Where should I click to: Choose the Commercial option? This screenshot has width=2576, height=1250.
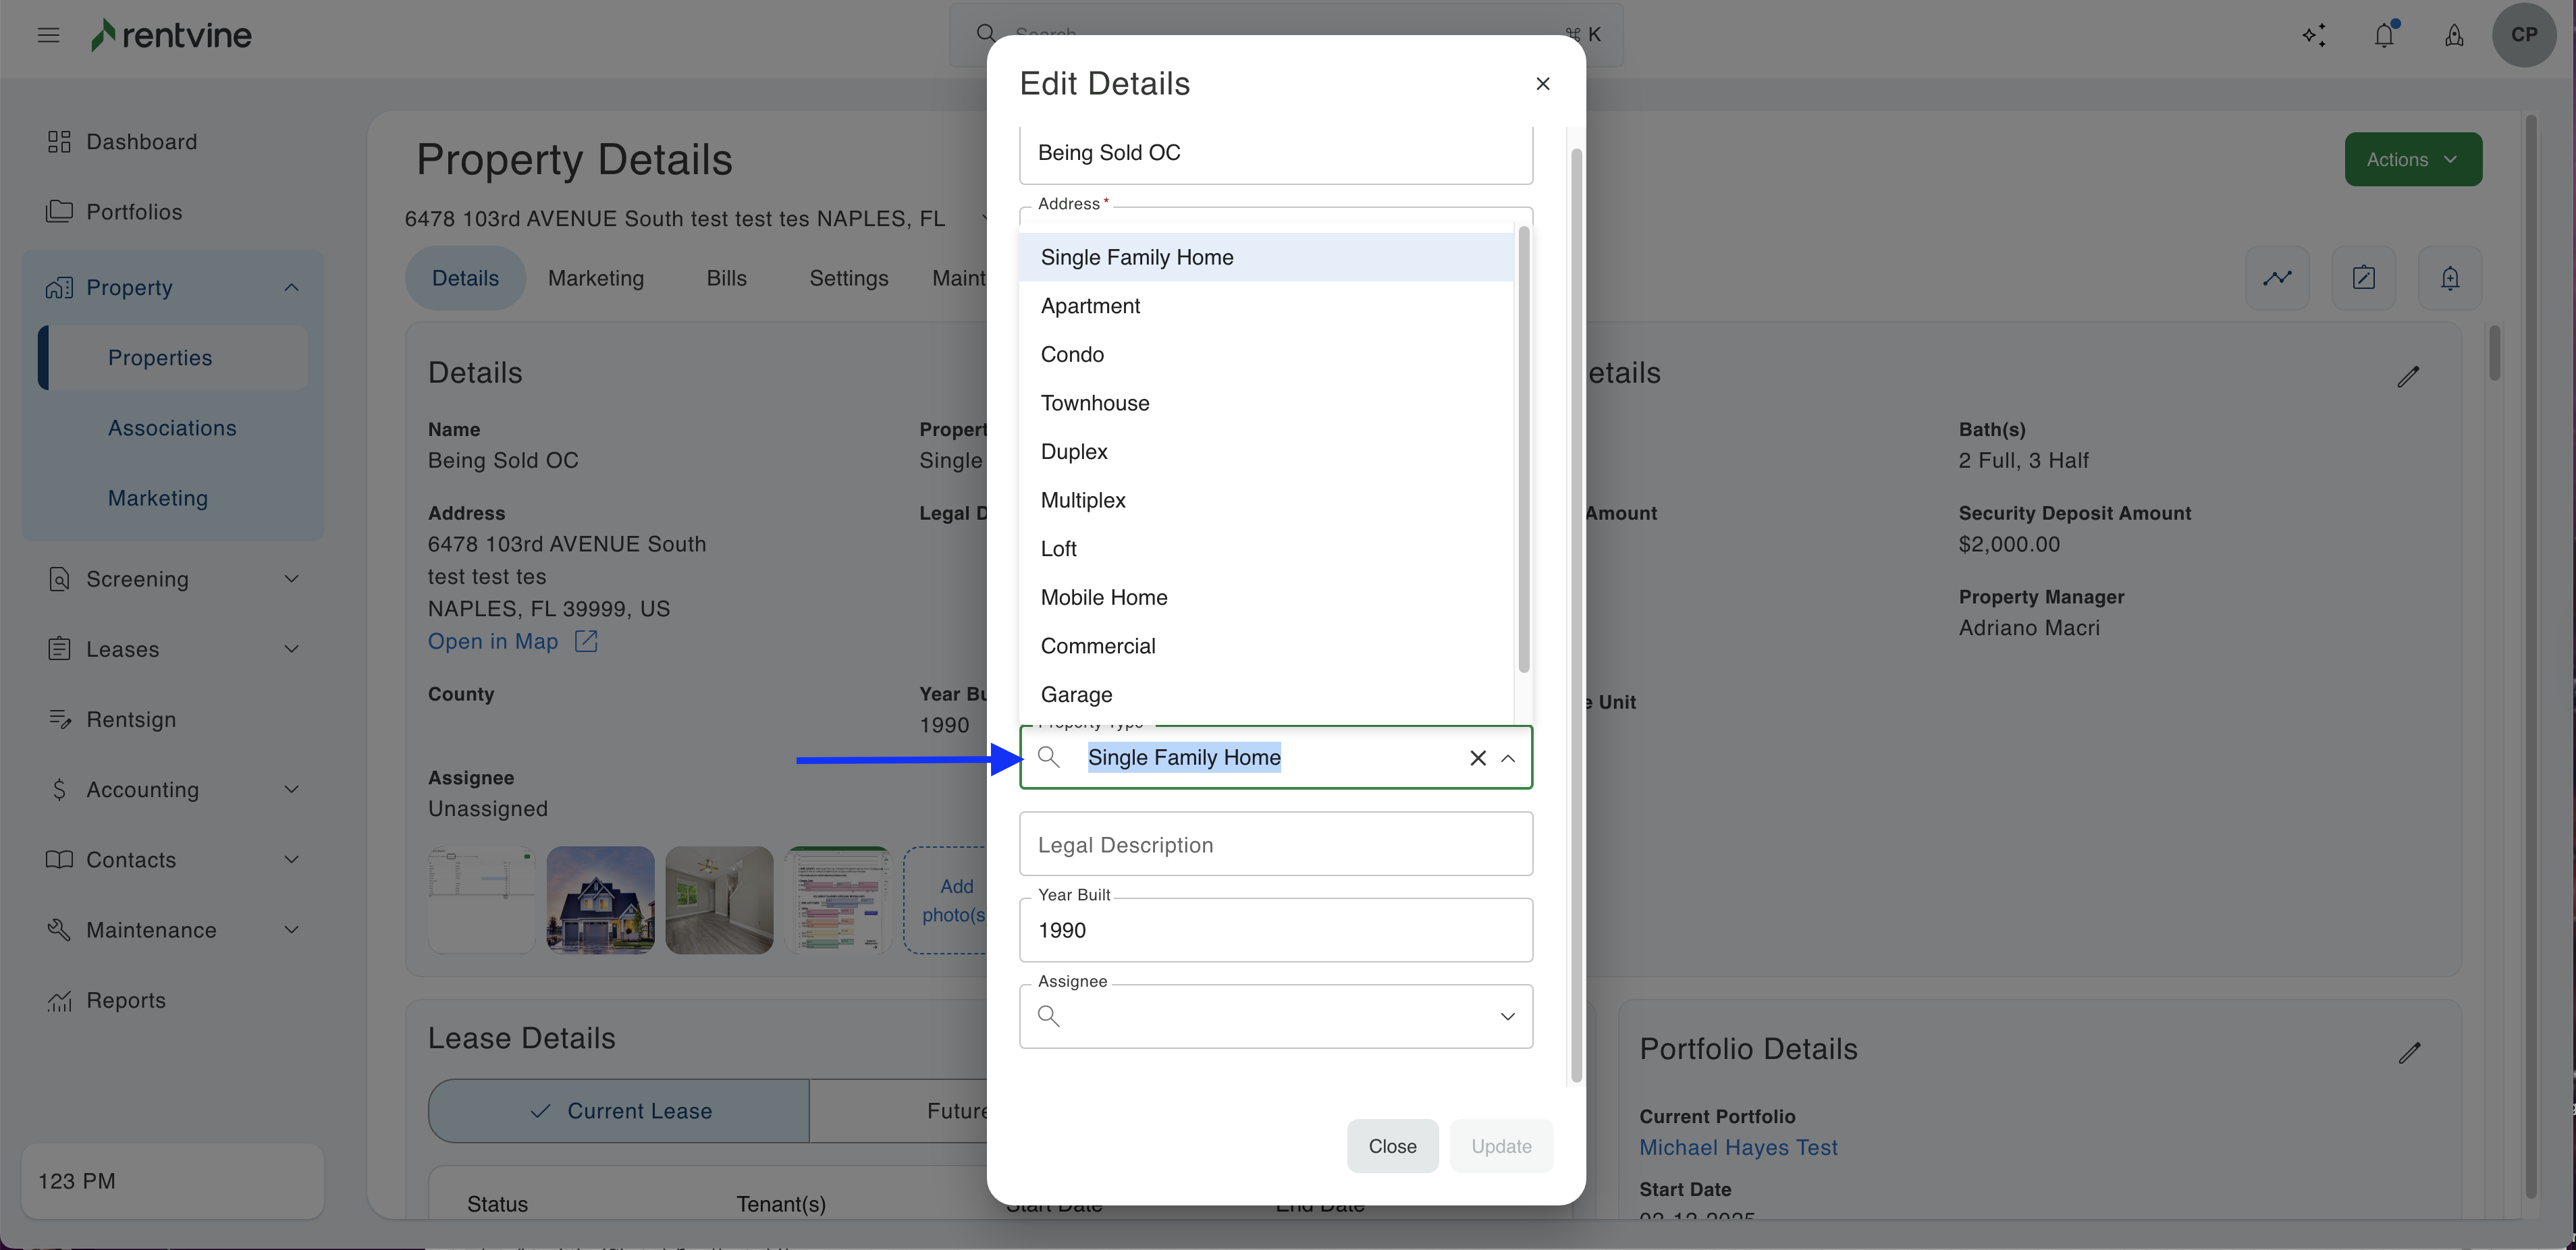tap(1097, 646)
